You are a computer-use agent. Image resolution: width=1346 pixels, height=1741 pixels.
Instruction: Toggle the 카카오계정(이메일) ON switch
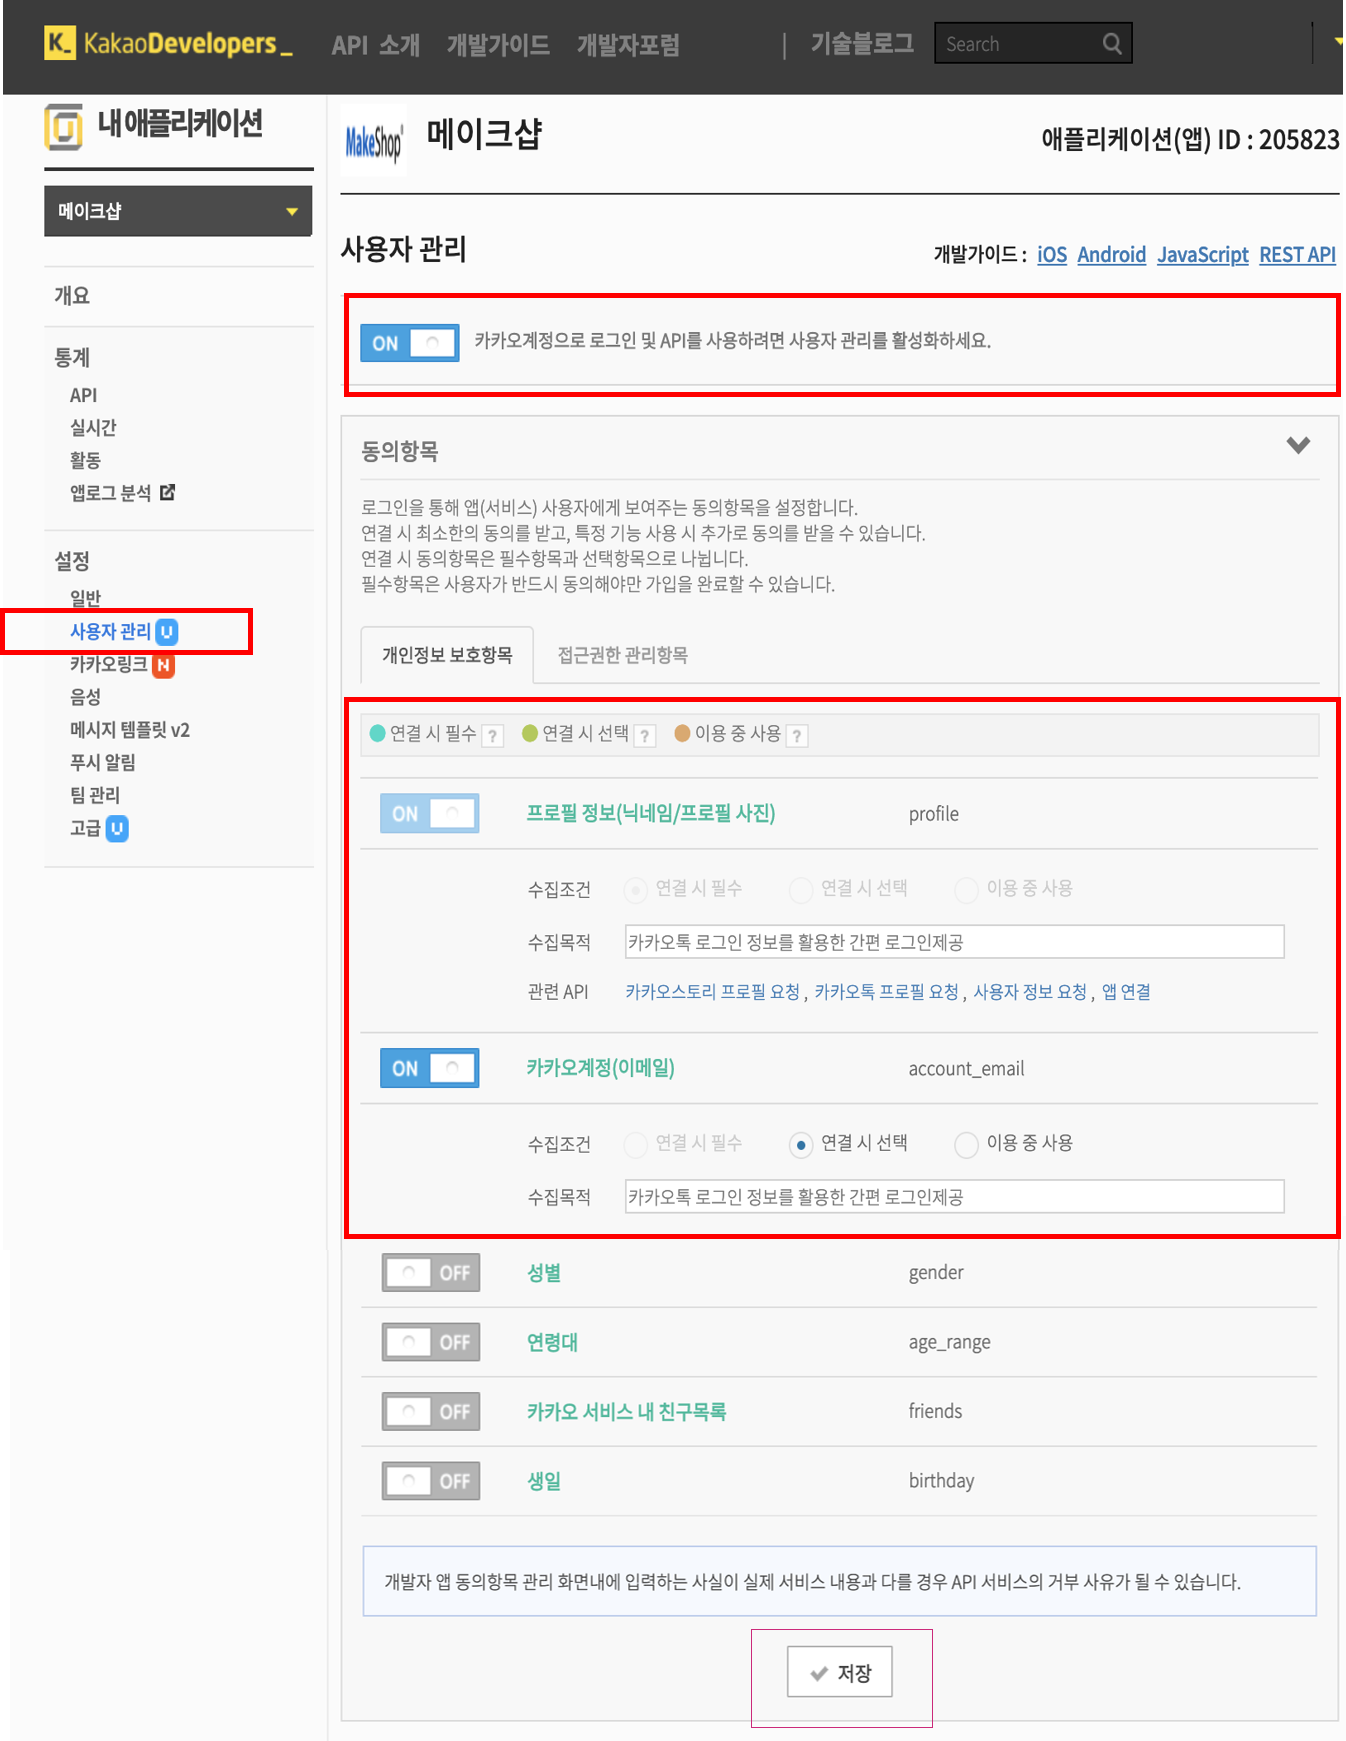coord(430,1068)
